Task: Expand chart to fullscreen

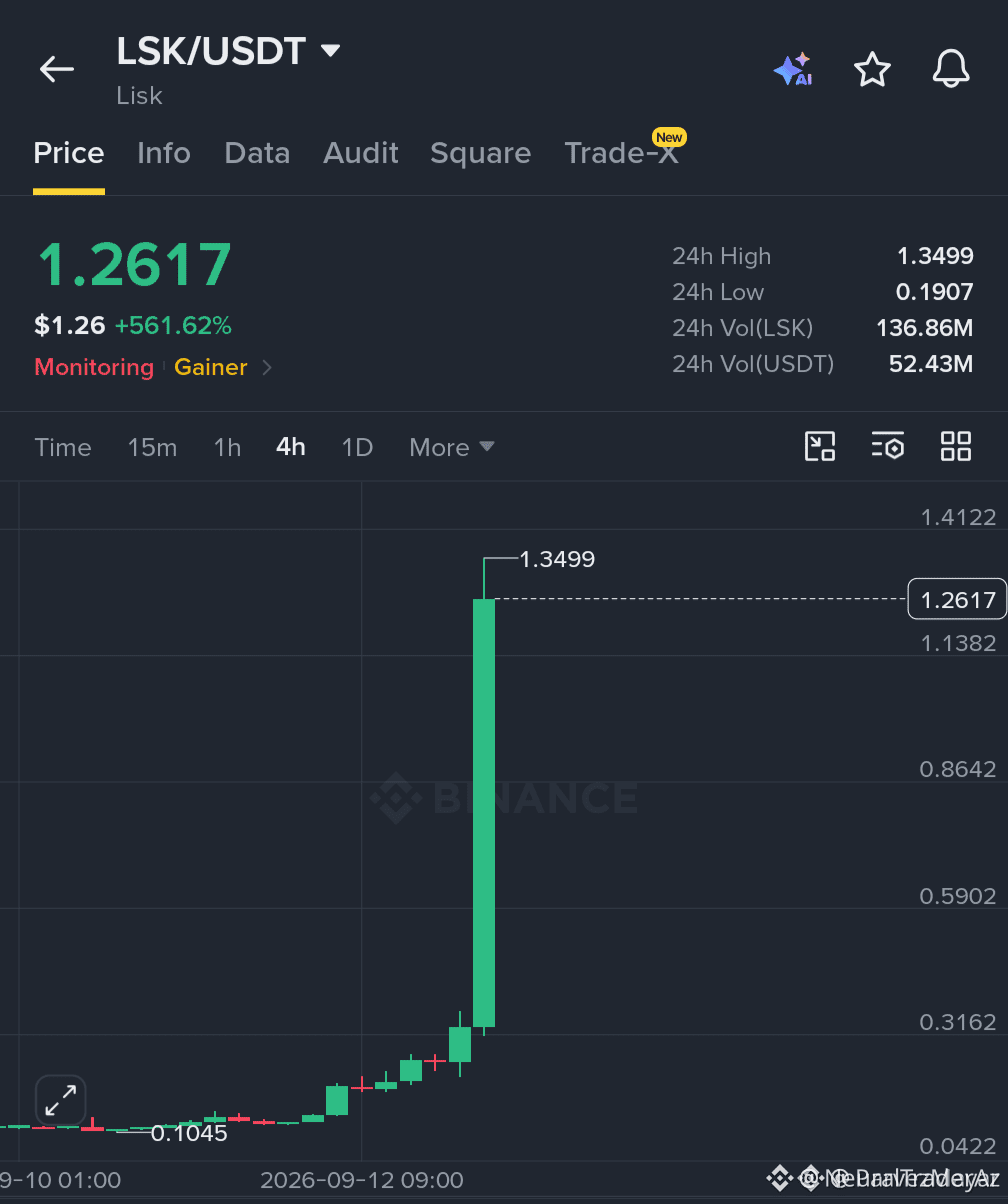Action: pos(61,1100)
